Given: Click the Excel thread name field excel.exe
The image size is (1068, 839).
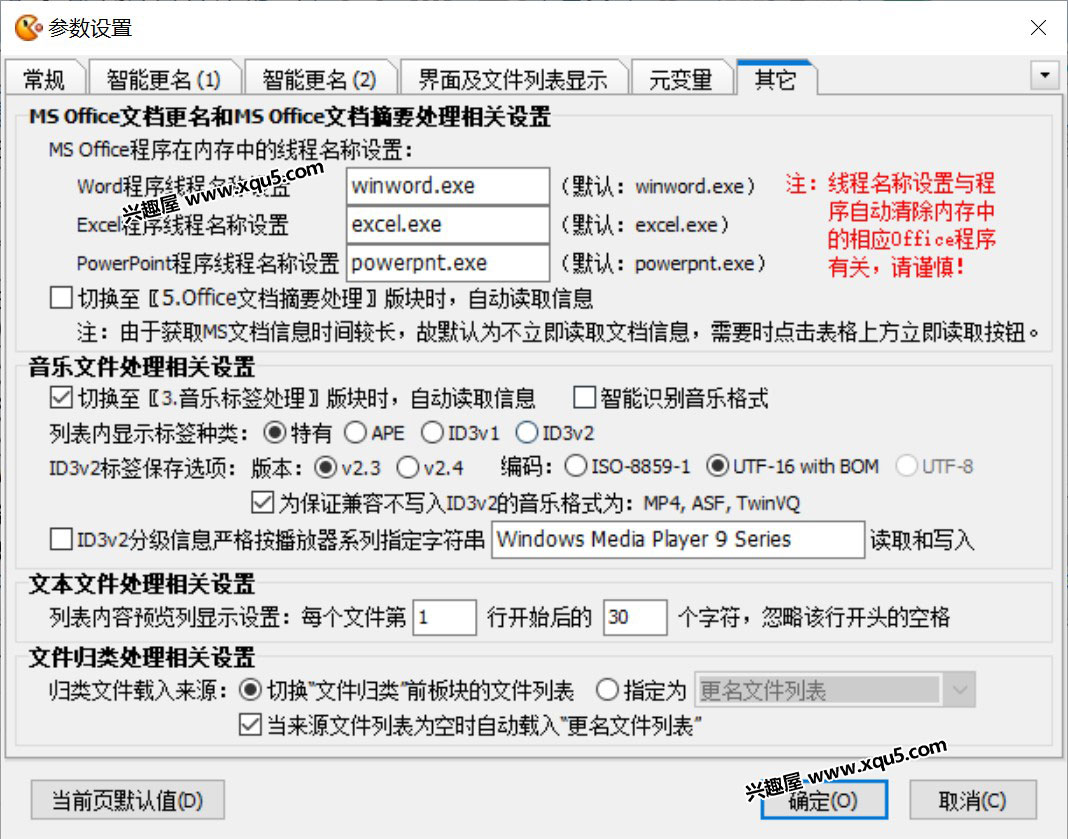Looking at the screenshot, I should pos(447,224).
